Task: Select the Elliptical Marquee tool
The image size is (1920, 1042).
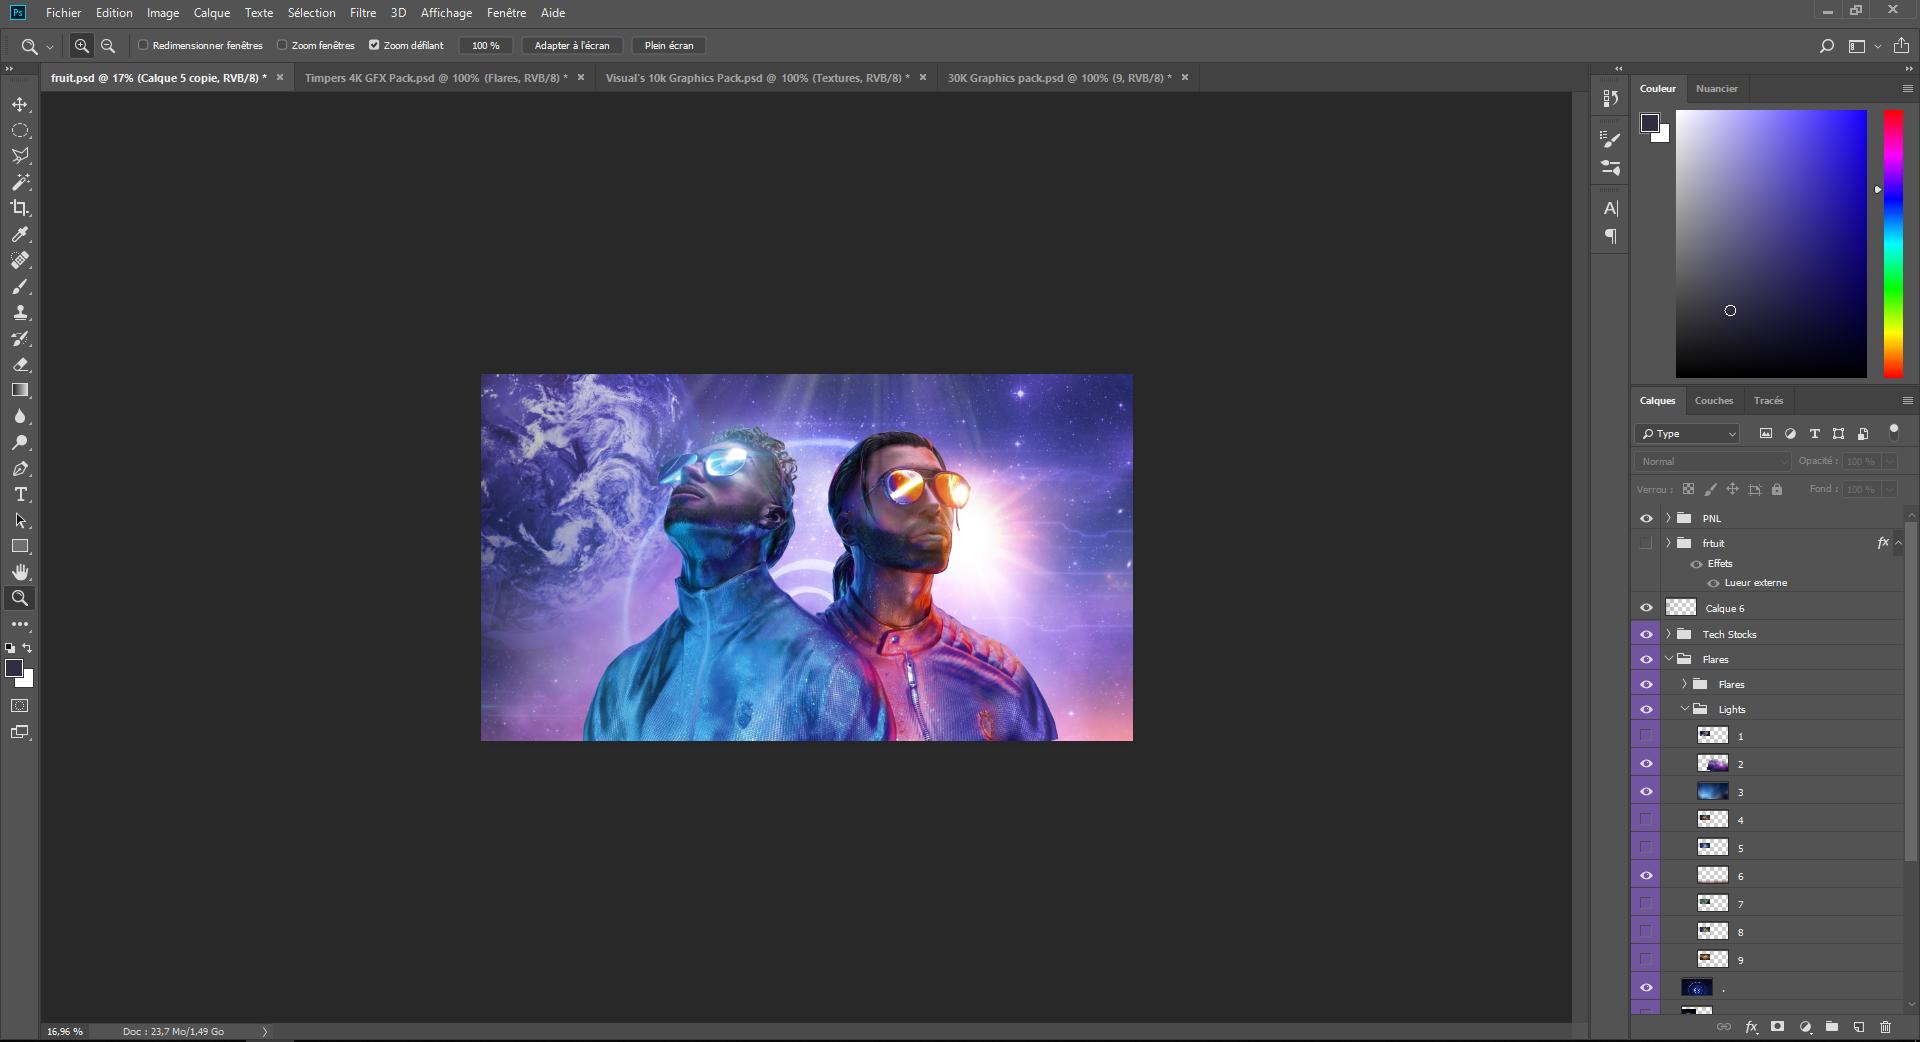Action: click(x=20, y=131)
